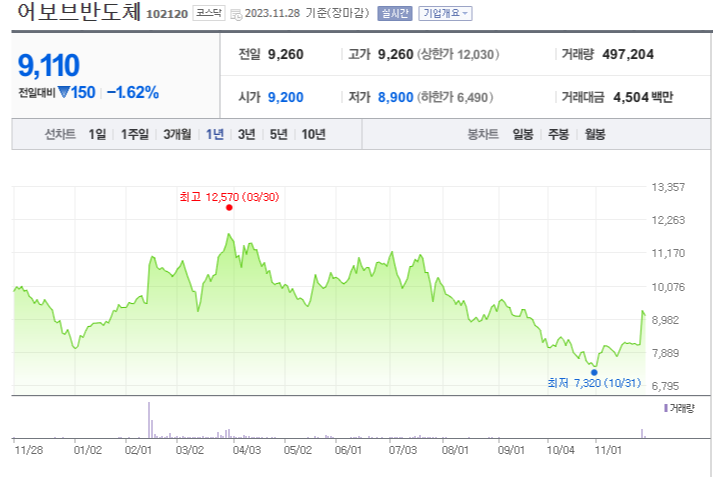Click the 하한가 6,490 lower limit text
Screen dimensions: 713x477
pyautogui.click(x=455, y=97)
